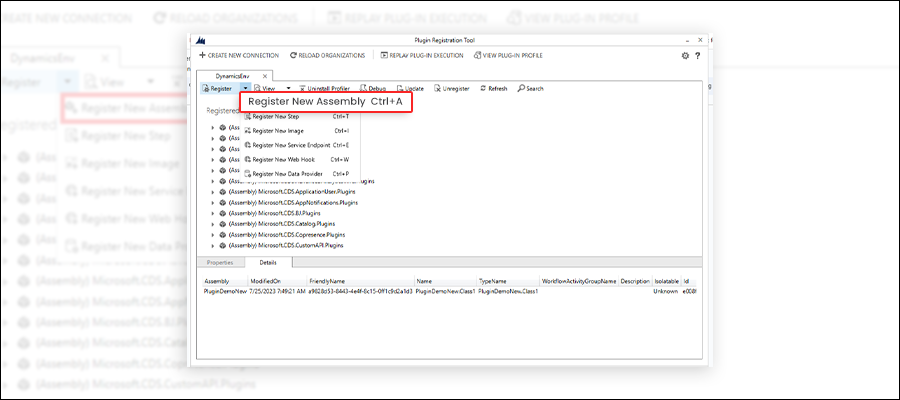This screenshot has width=900, height=400.
Task: Click assembly icon beside Microsoft.CDS.CustomAPI.Plugins
Action: point(223,246)
